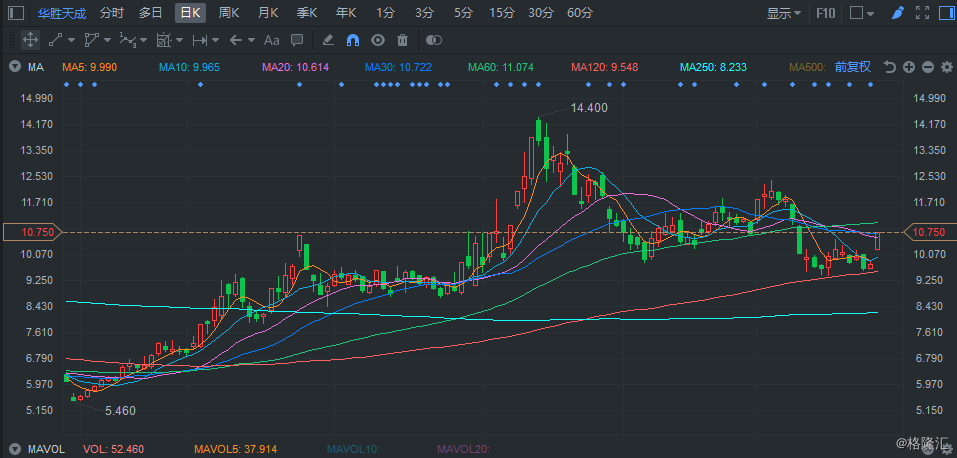
Task: Toggle the left sidebar panel icon
Action: coord(16,13)
